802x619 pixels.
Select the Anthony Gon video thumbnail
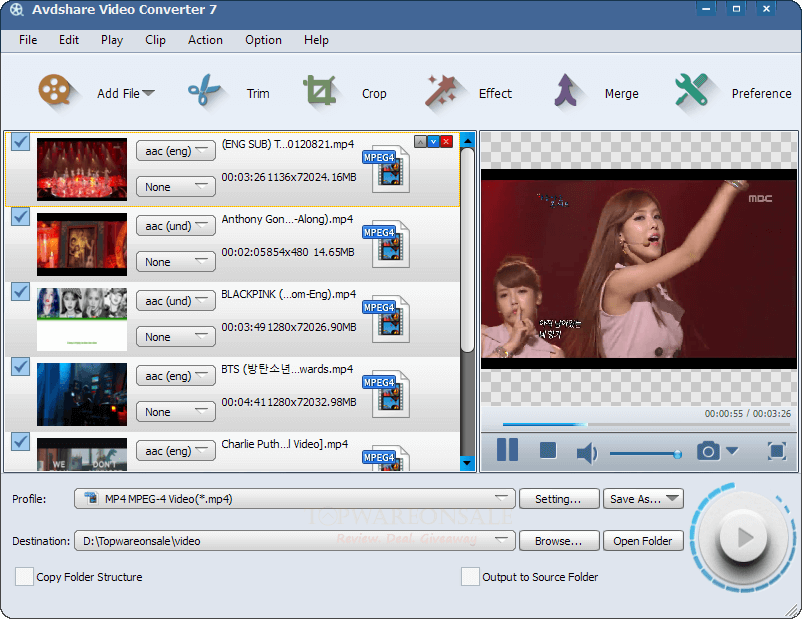pos(82,245)
